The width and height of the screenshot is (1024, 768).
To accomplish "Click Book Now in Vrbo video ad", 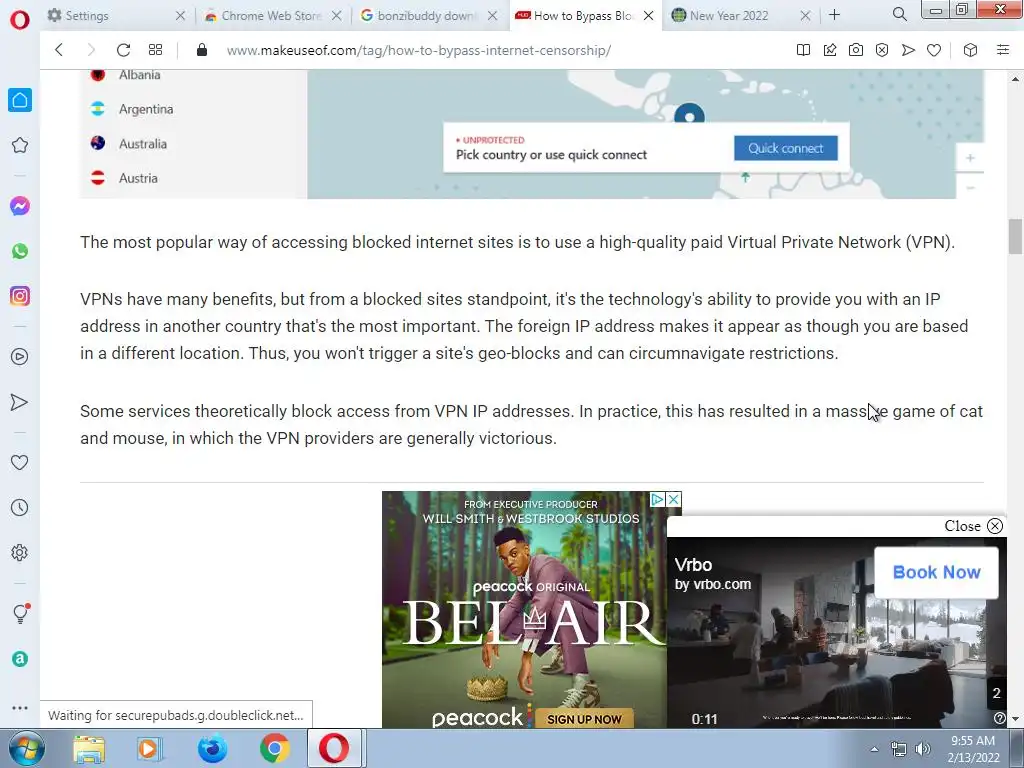I will click(936, 572).
